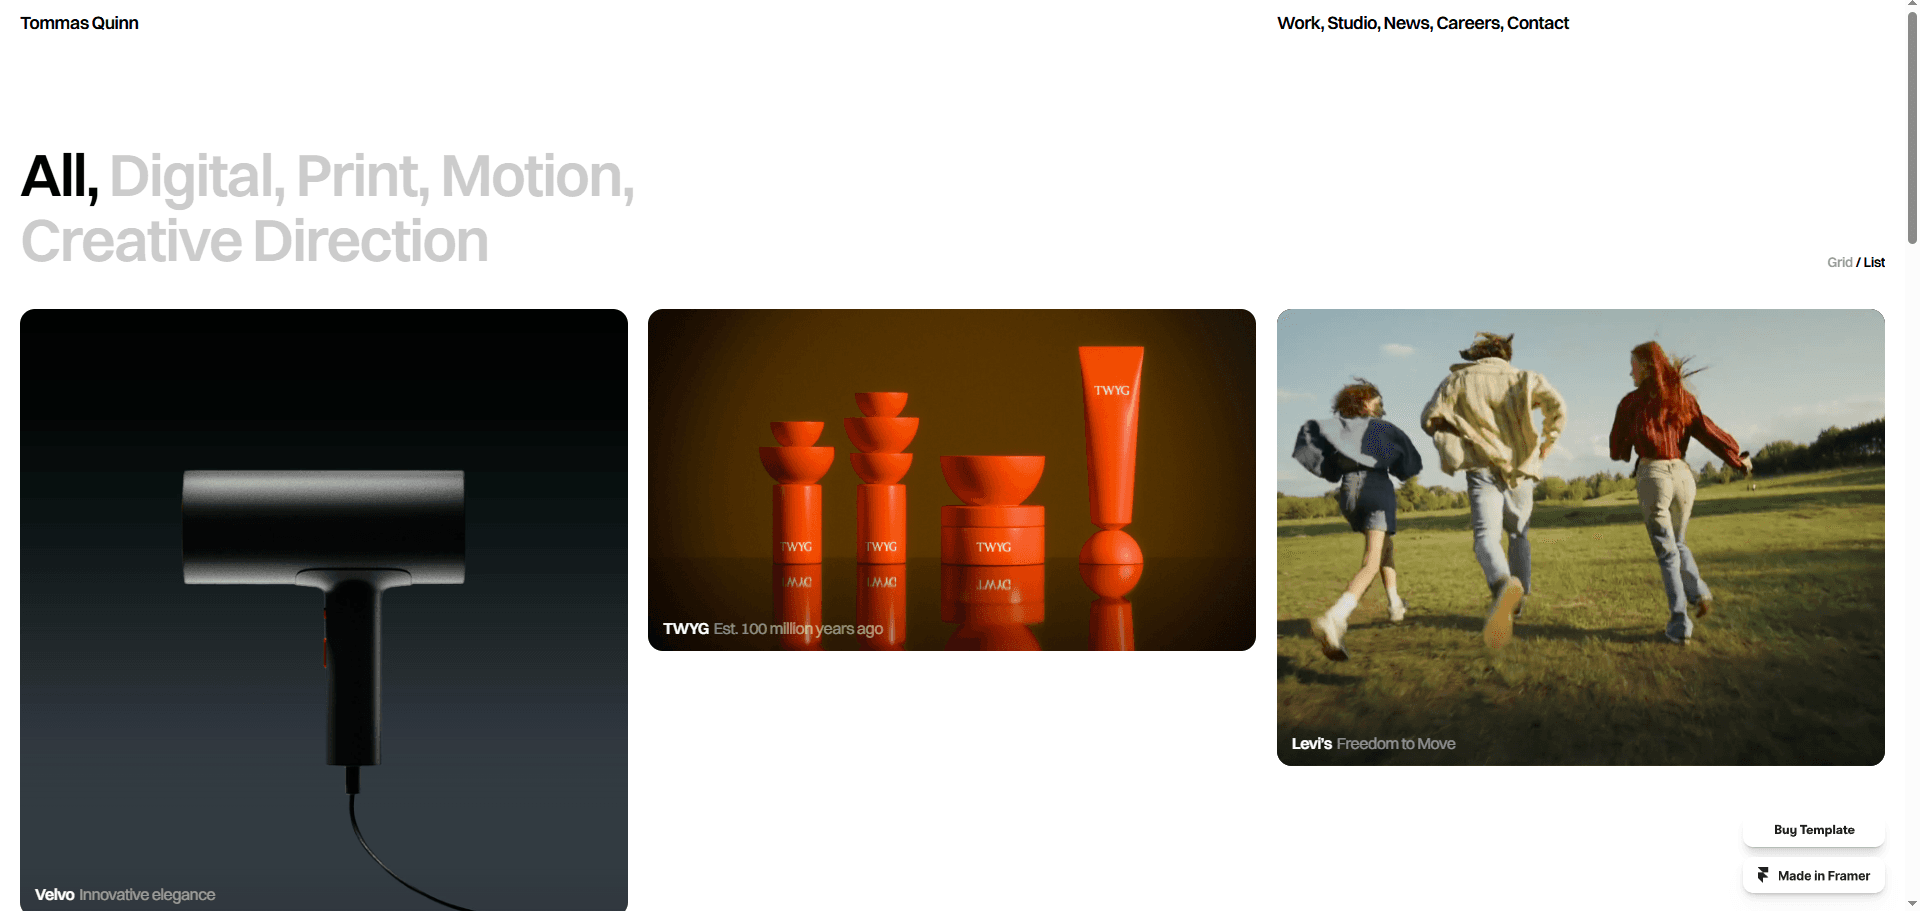Open the TWYG orange products project

952,480
